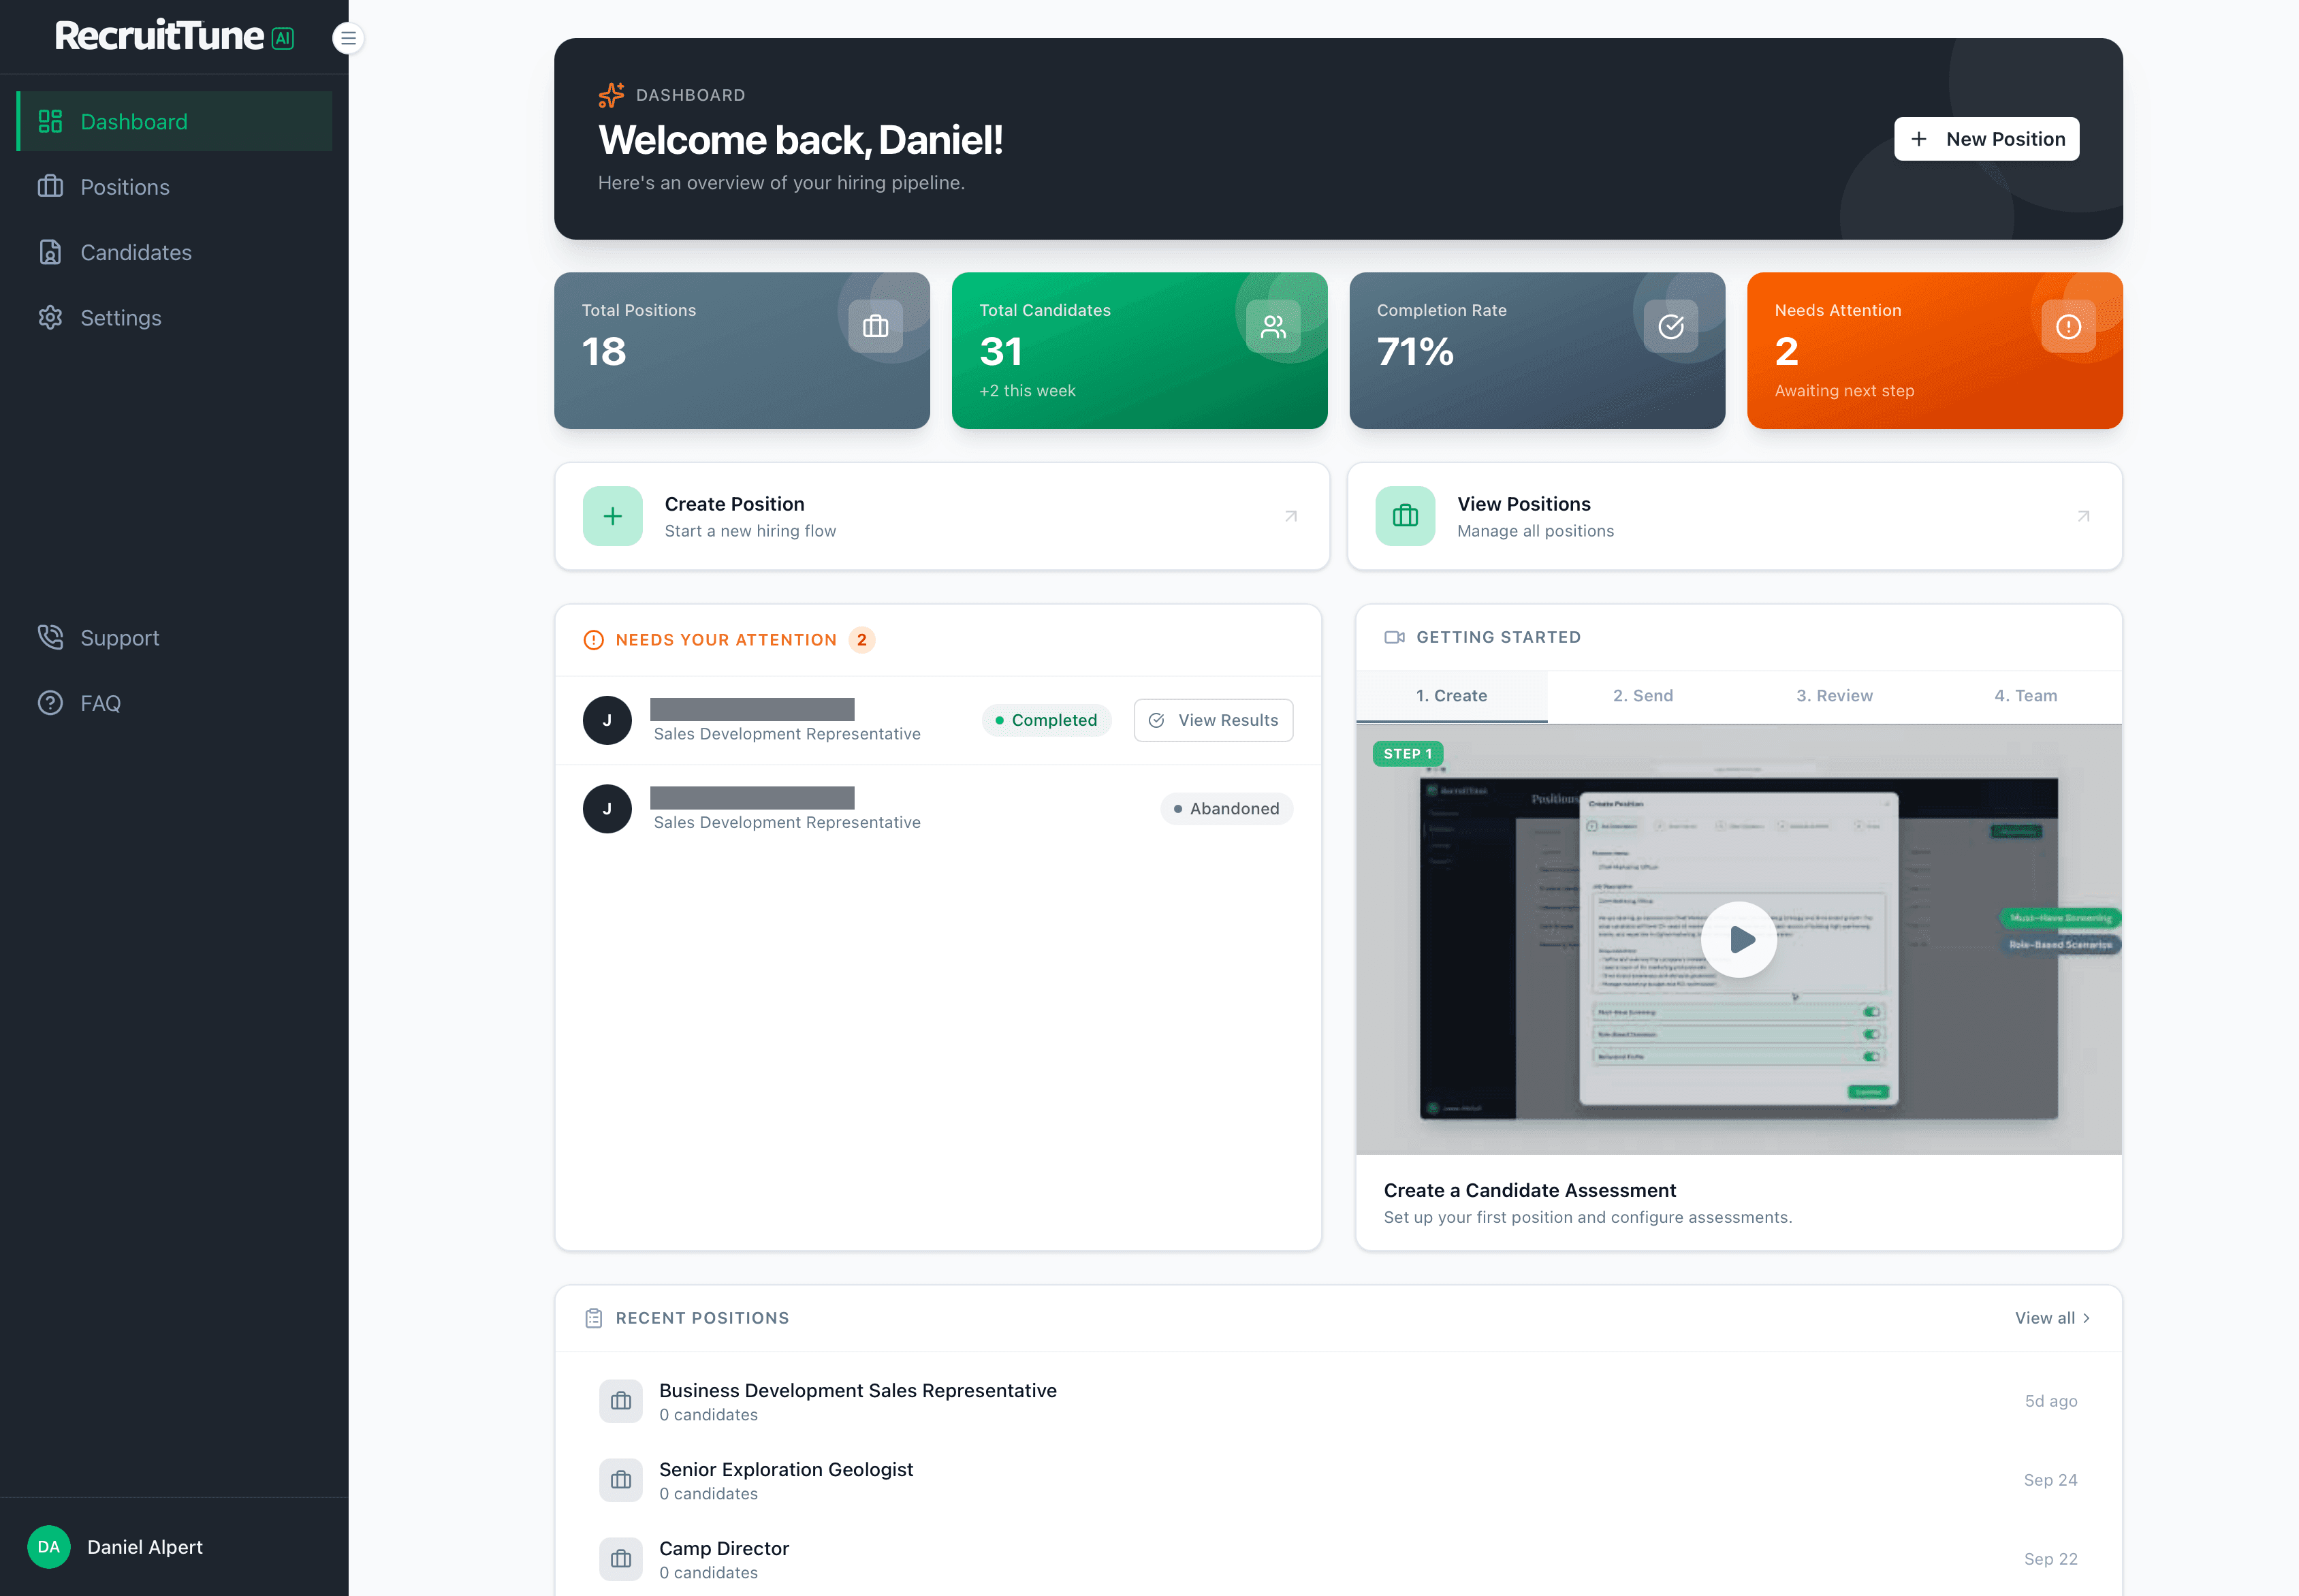The height and width of the screenshot is (1596, 2299).
Task: Open Settings in the sidebar
Action: tap(175, 318)
